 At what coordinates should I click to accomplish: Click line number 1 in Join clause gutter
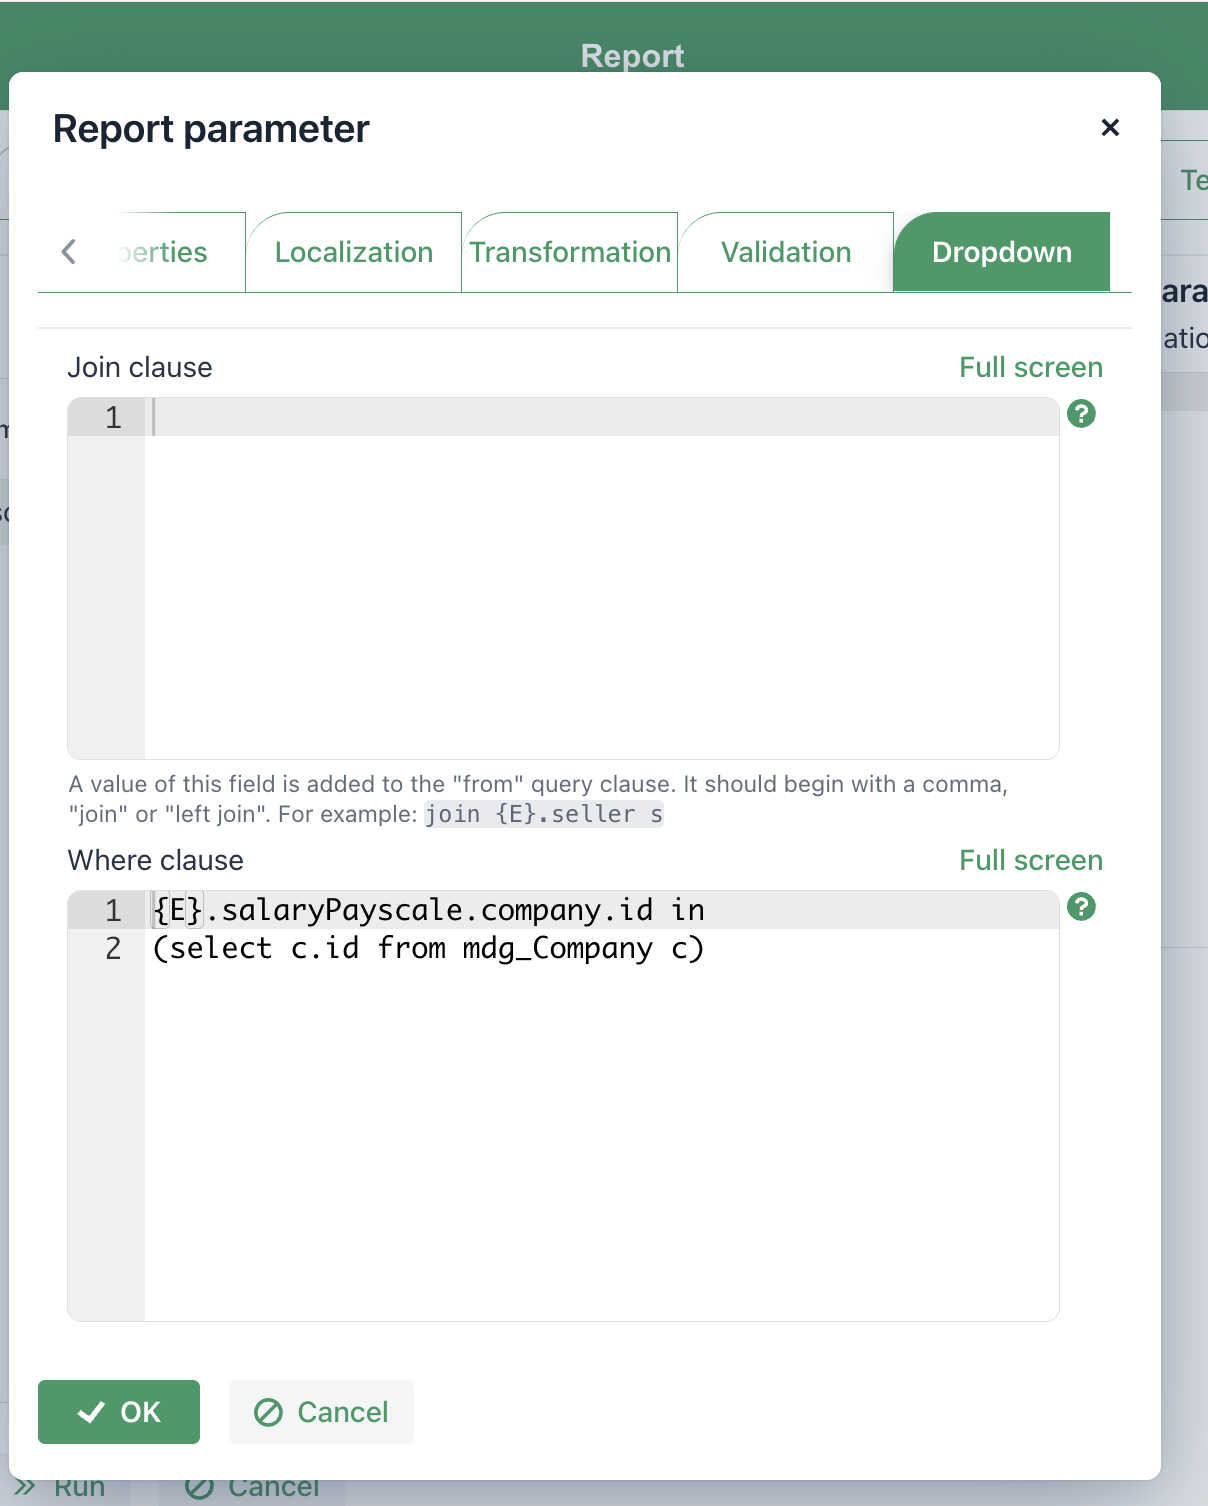pos(113,417)
